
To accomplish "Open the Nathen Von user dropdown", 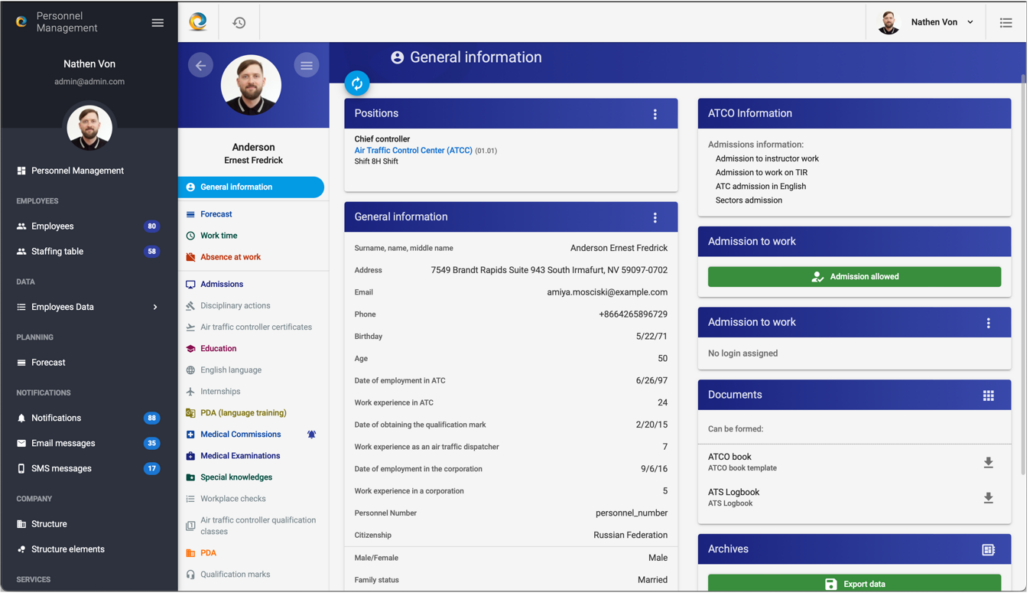I will (925, 22).
